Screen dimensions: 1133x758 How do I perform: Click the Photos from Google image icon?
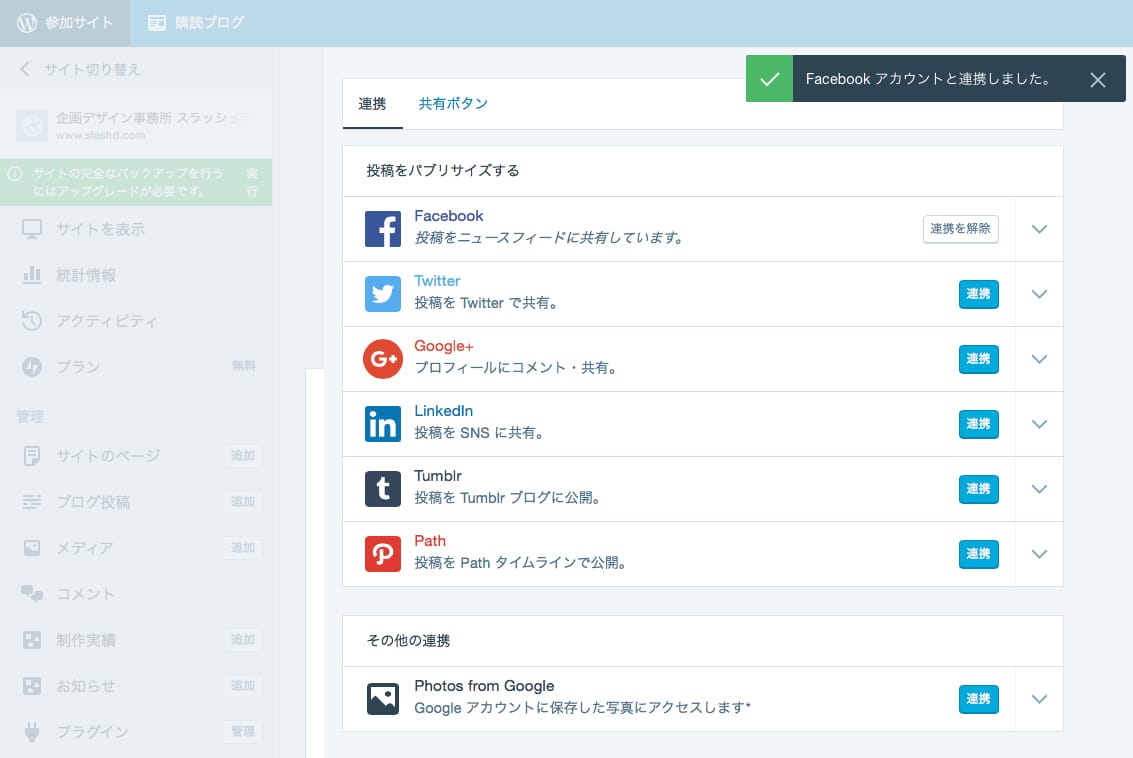point(383,699)
